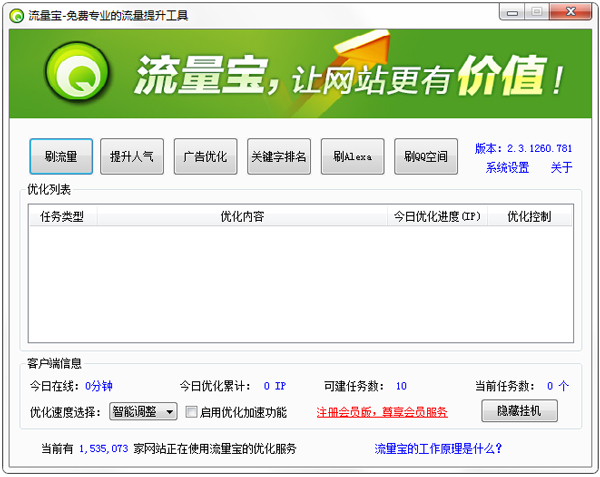This screenshot has width=600, height=477.
Task: Switch to 提升人气 section
Action: coord(132,156)
